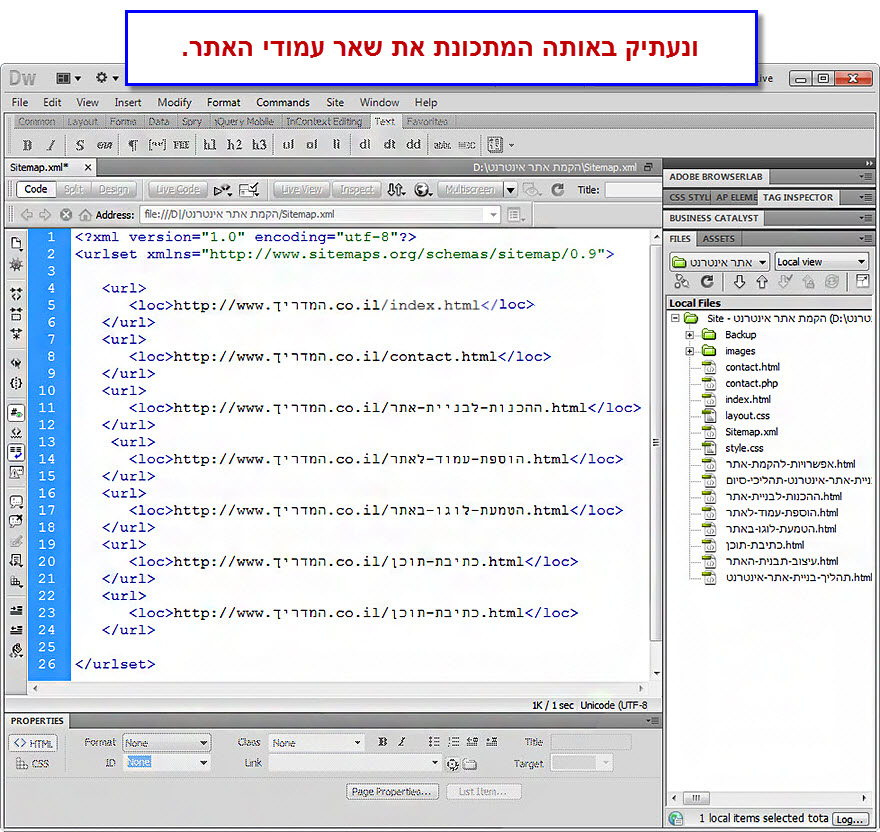Viewport: 880px width, 832px height.
Task: Insert a definition description with dd icon
Action: pos(414,145)
